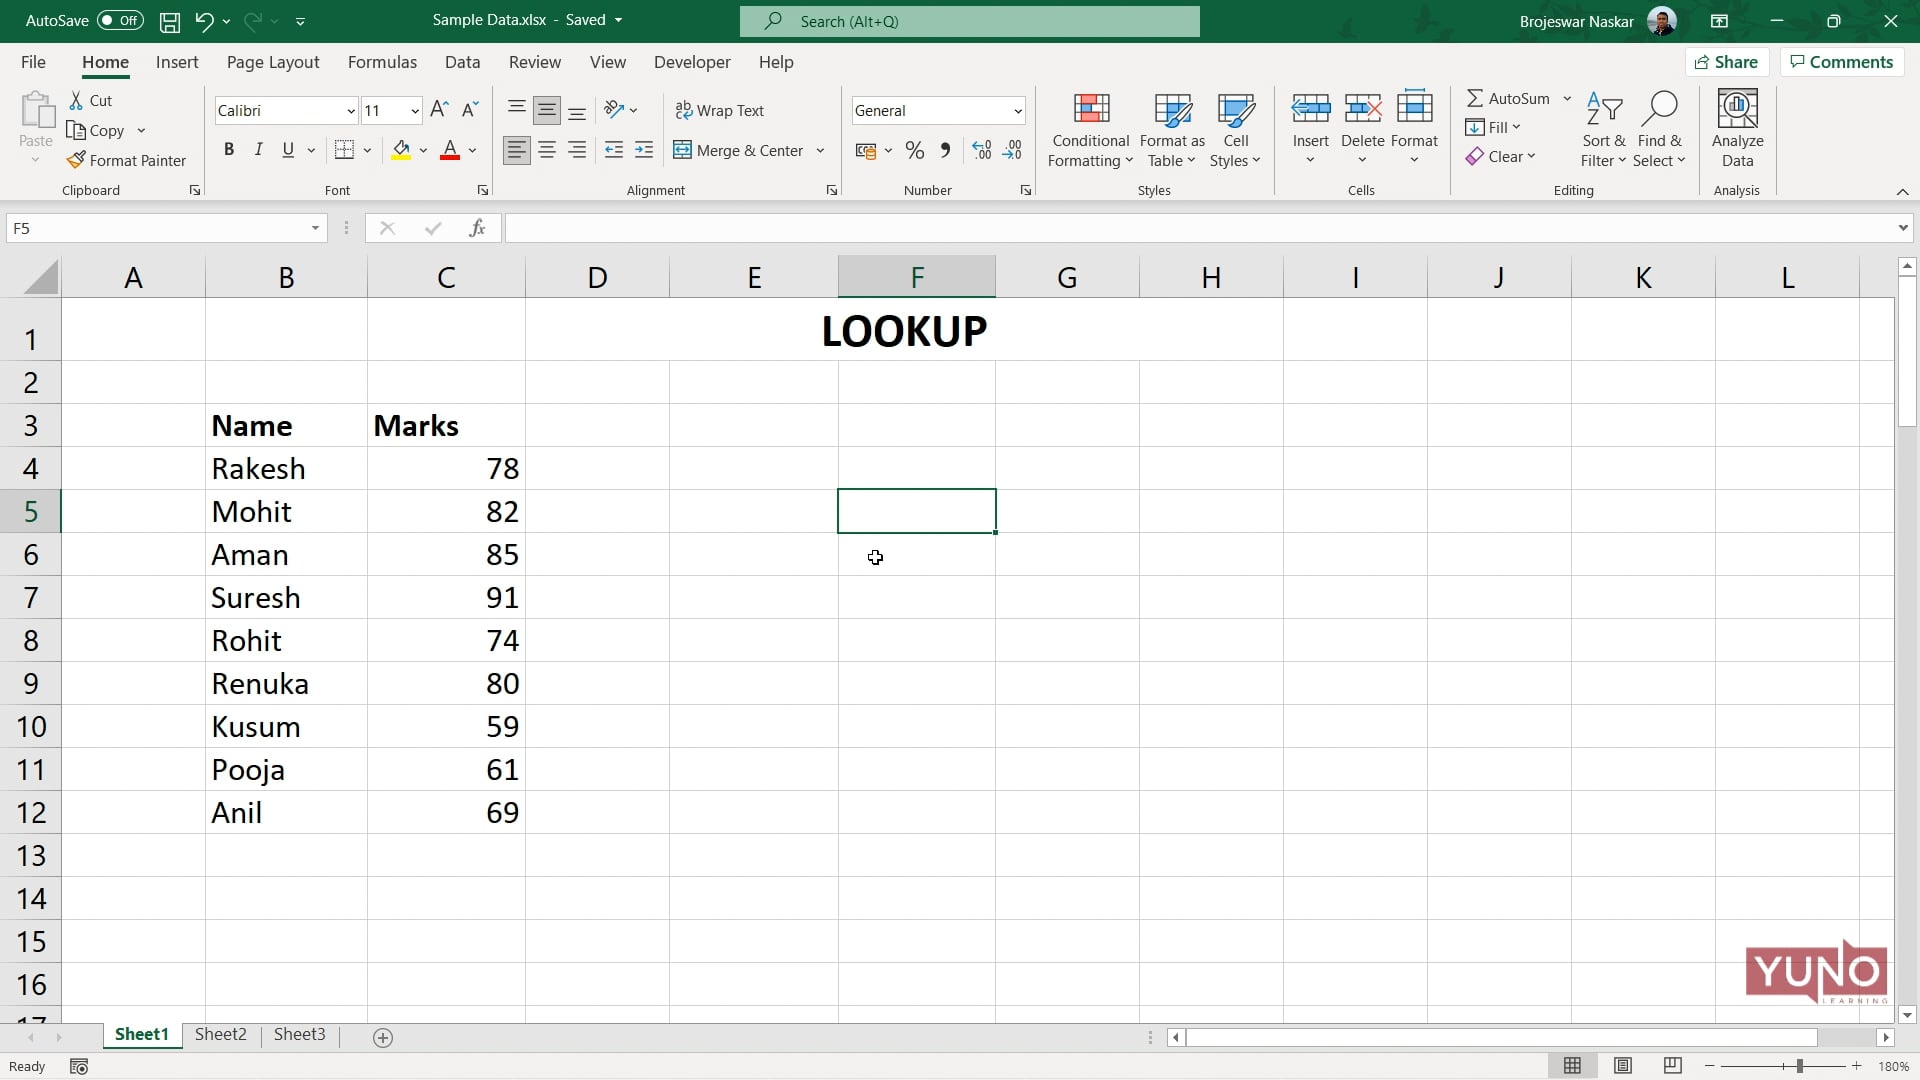1920x1080 pixels.
Task: Click Sort & Filter button
Action: click(x=1603, y=131)
